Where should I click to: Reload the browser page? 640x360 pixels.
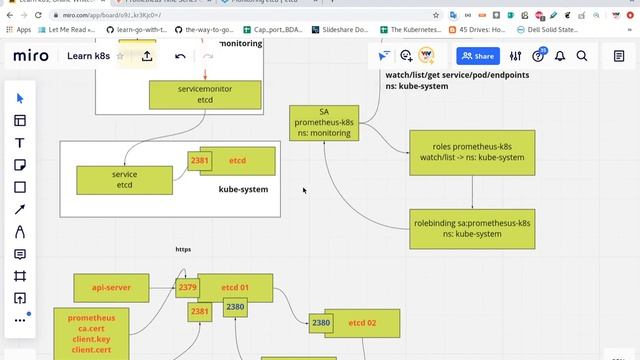38,15
